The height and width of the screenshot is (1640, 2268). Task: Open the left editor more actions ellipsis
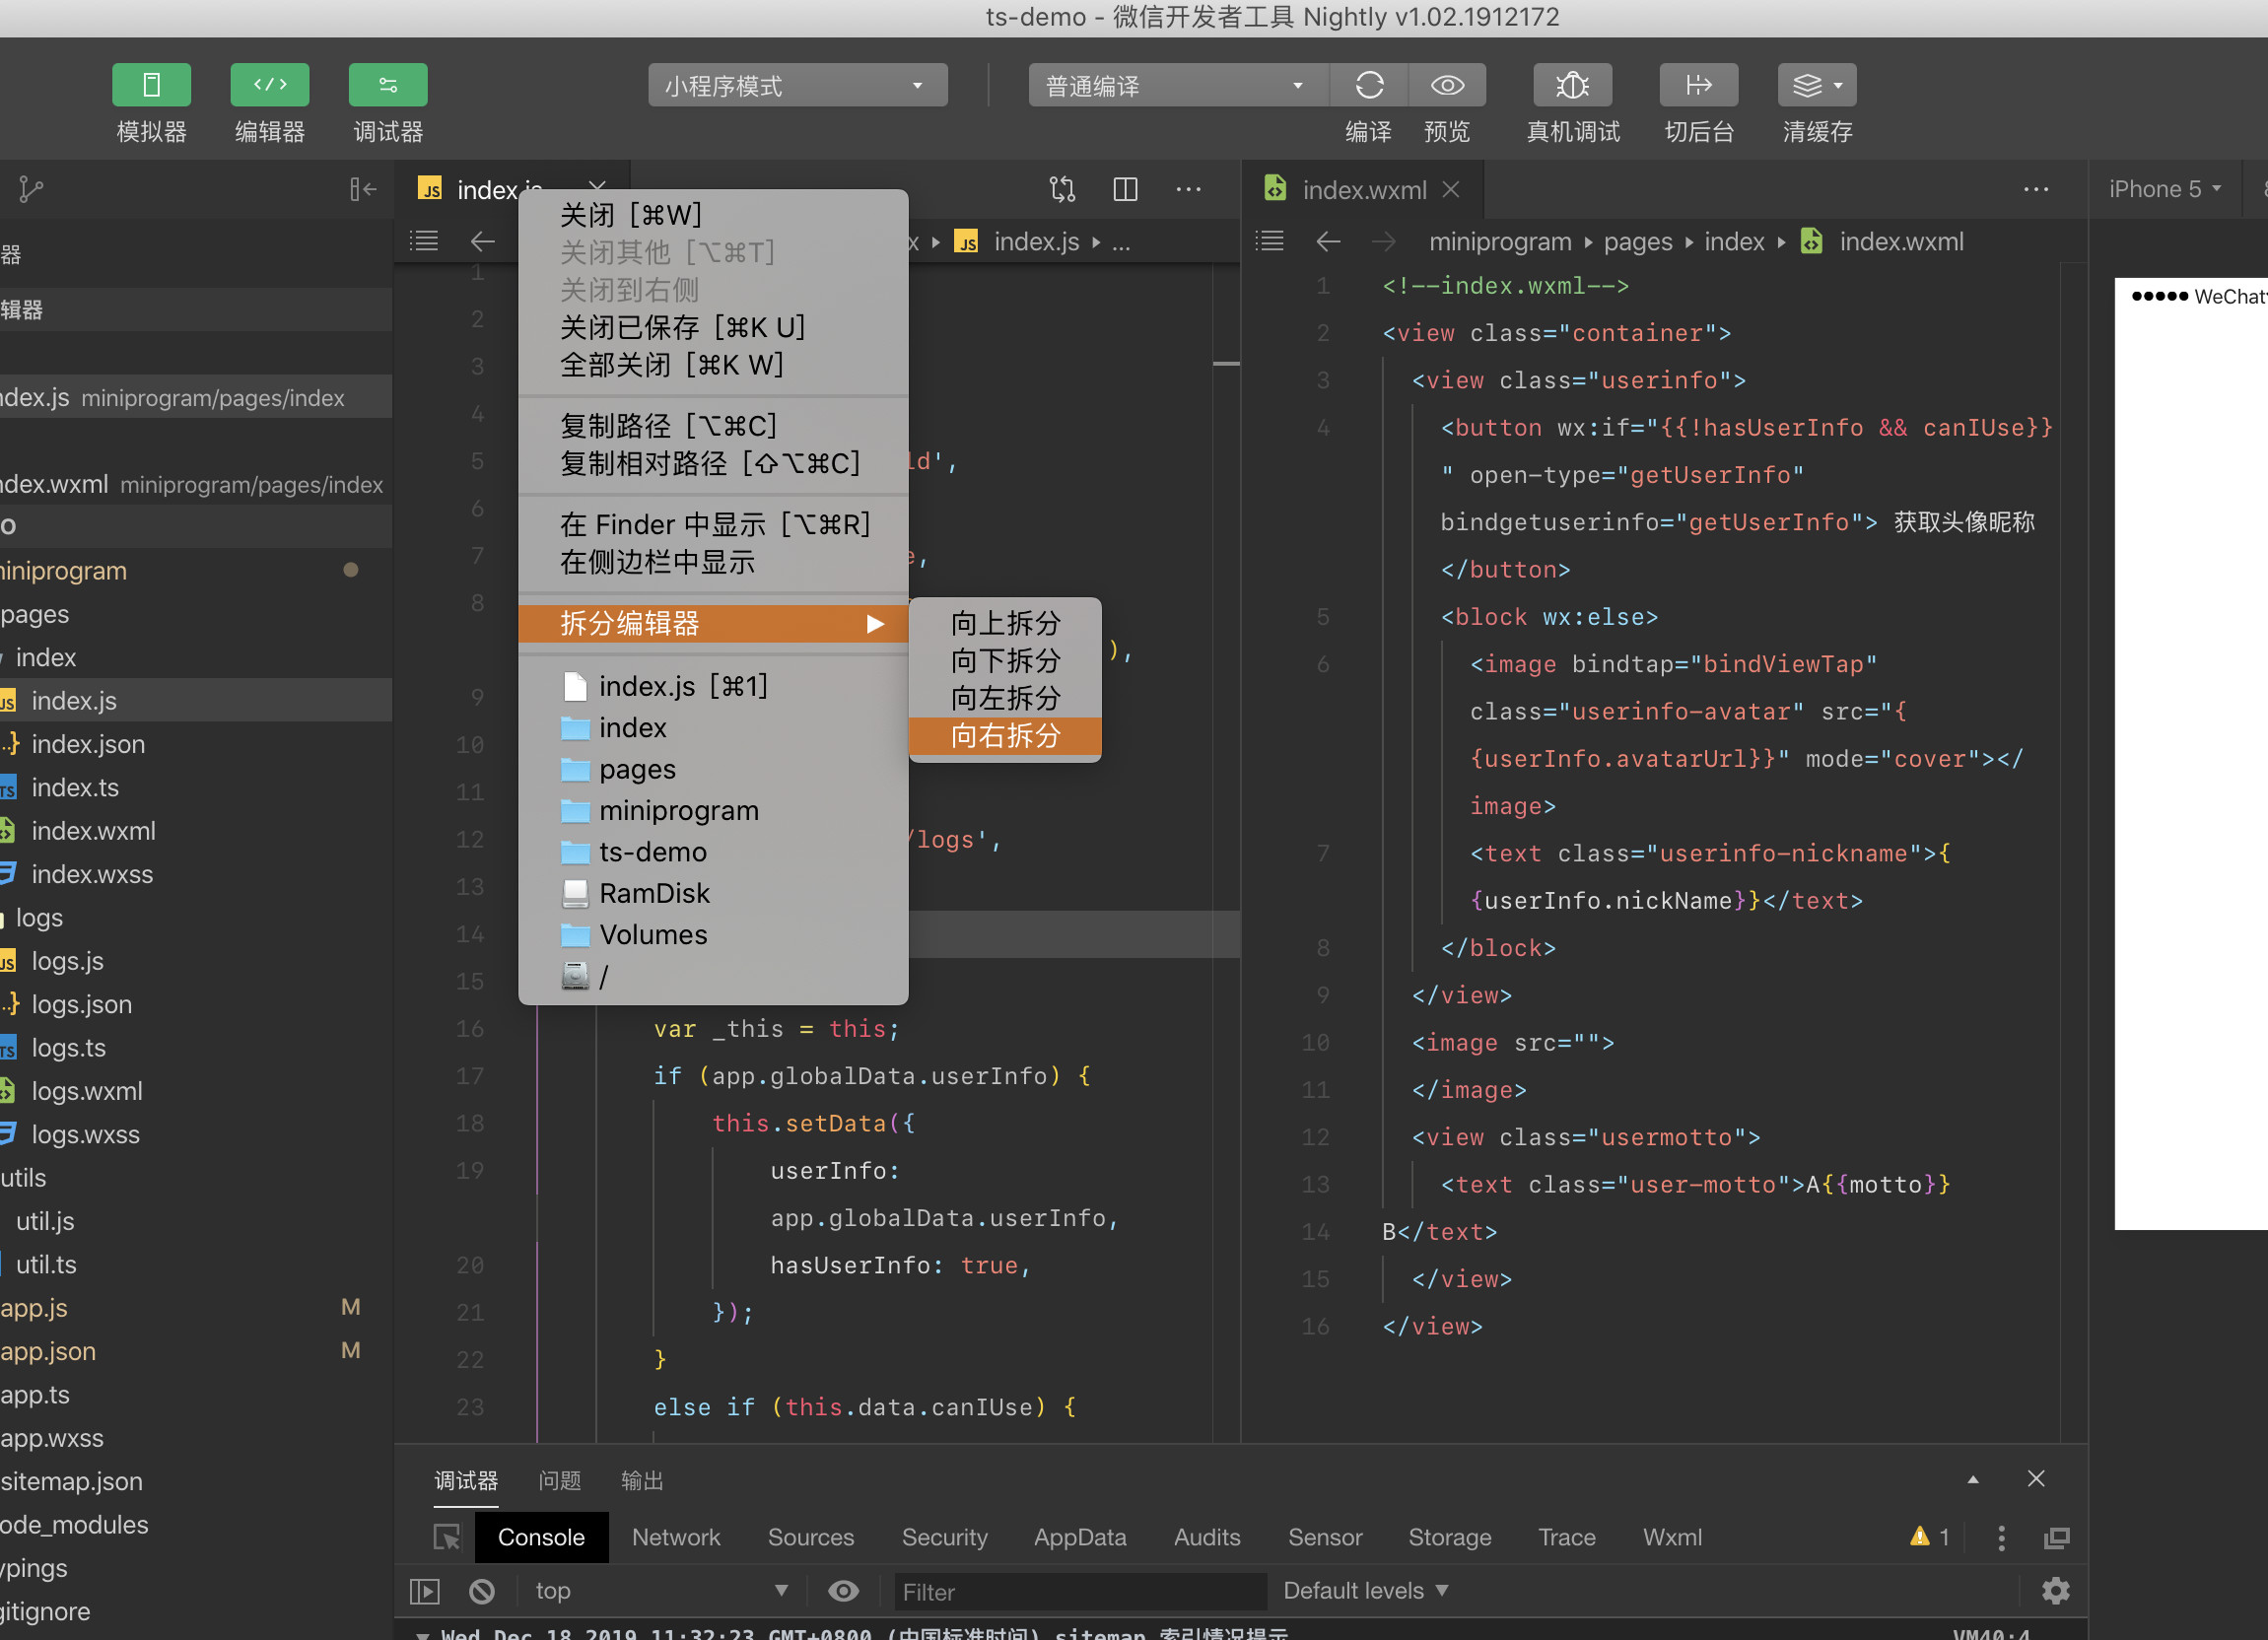[1188, 189]
